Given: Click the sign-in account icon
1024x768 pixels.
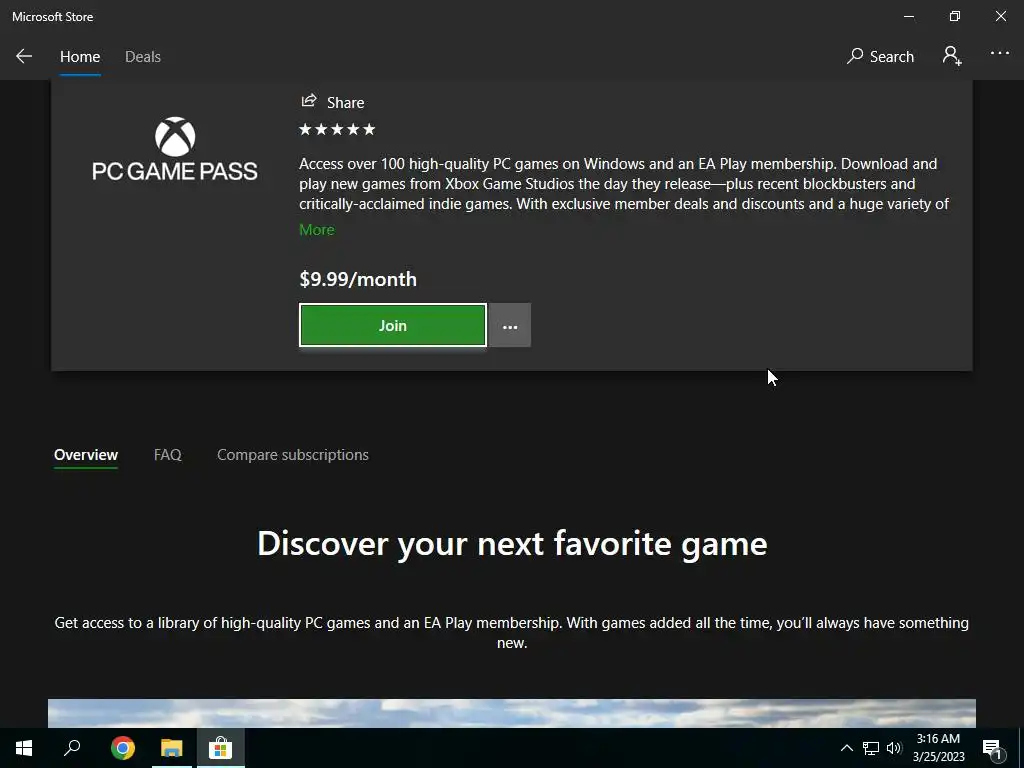Looking at the screenshot, I should coord(952,56).
